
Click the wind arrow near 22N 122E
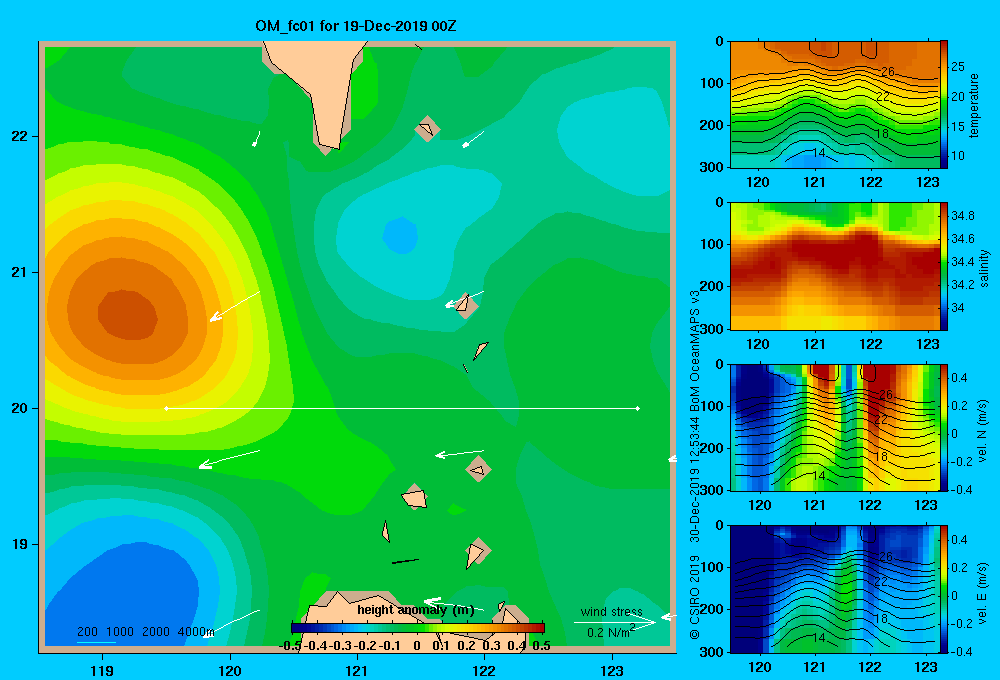click(473, 139)
